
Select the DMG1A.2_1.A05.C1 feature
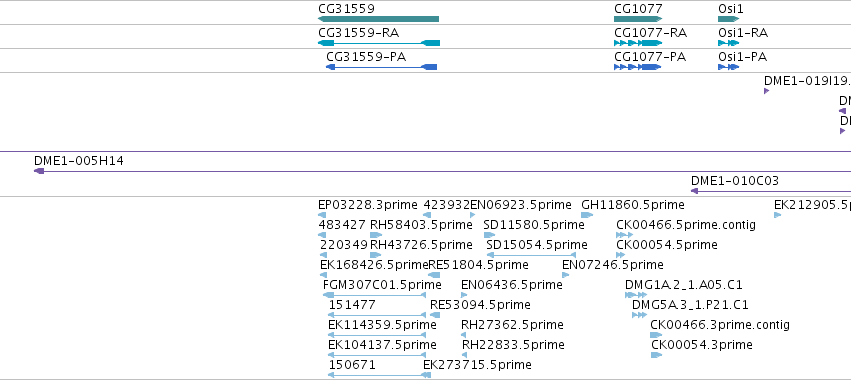click(636, 295)
